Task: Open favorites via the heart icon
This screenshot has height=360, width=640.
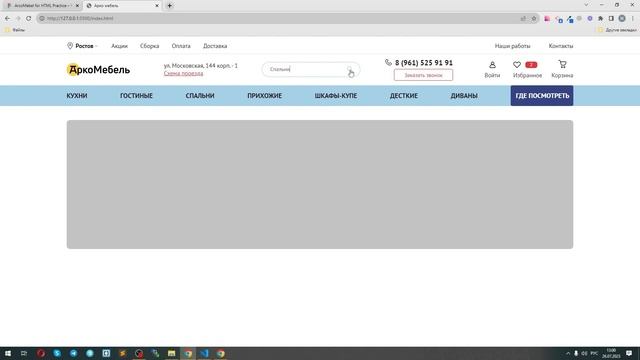Action: (x=517, y=64)
